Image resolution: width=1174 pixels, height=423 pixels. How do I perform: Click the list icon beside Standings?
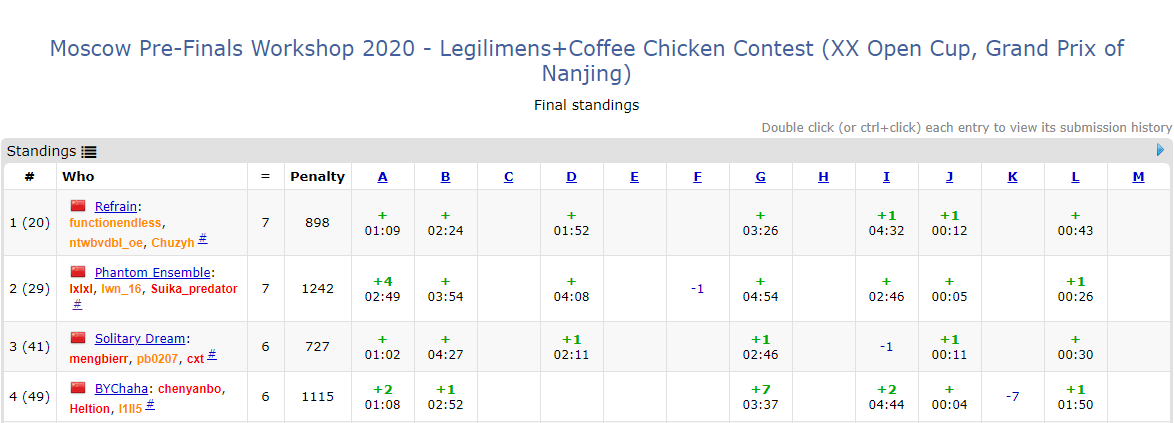89,152
